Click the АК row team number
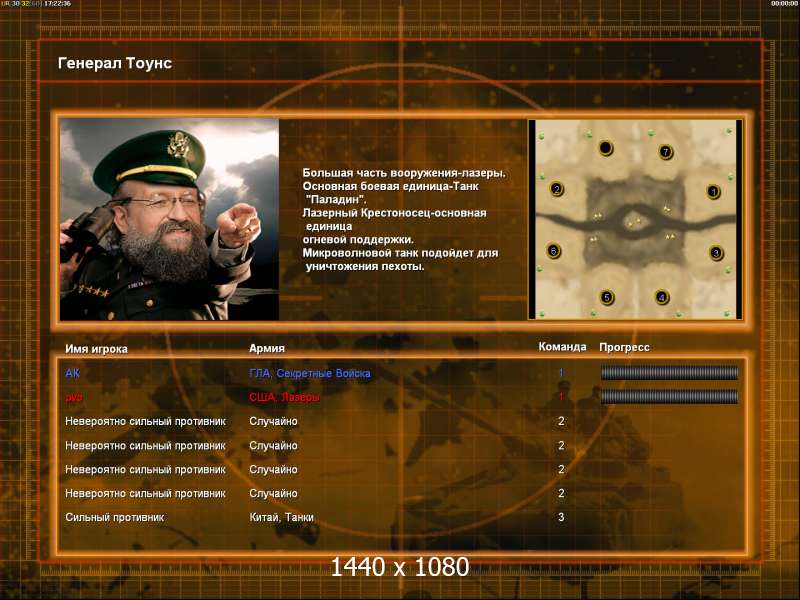The image size is (800, 600). (x=561, y=373)
